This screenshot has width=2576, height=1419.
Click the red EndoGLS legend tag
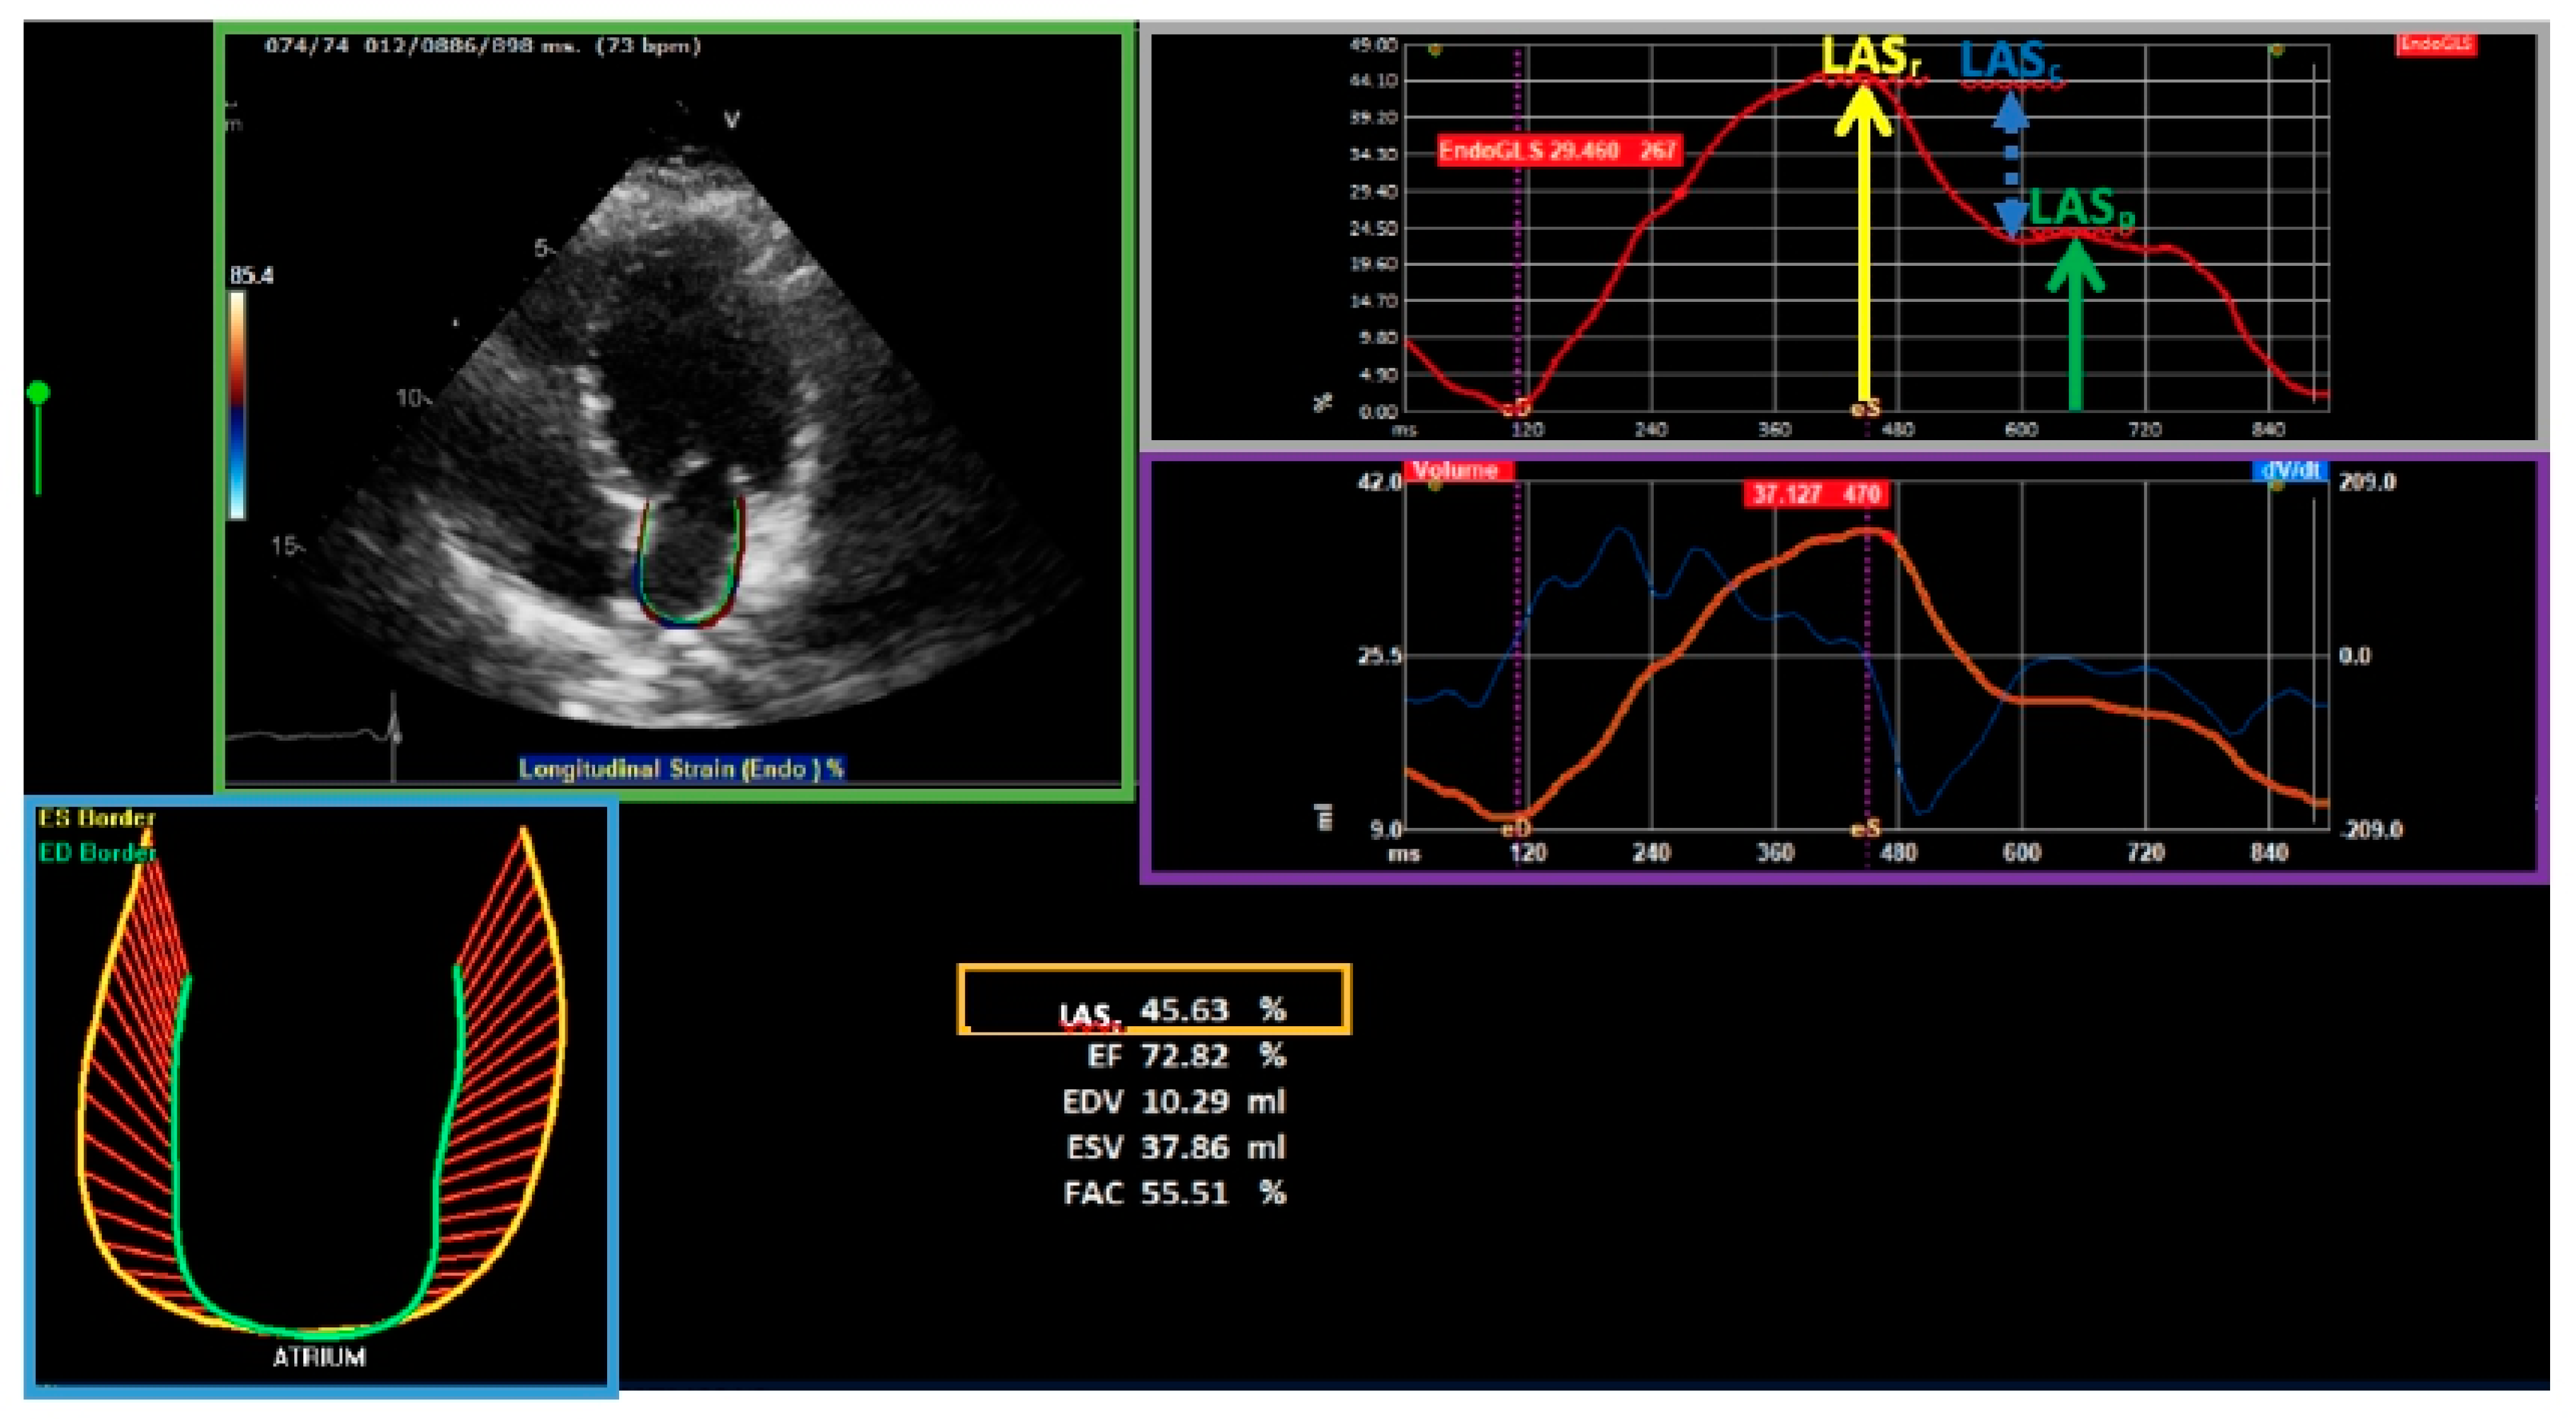click(x=2436, y=44)
